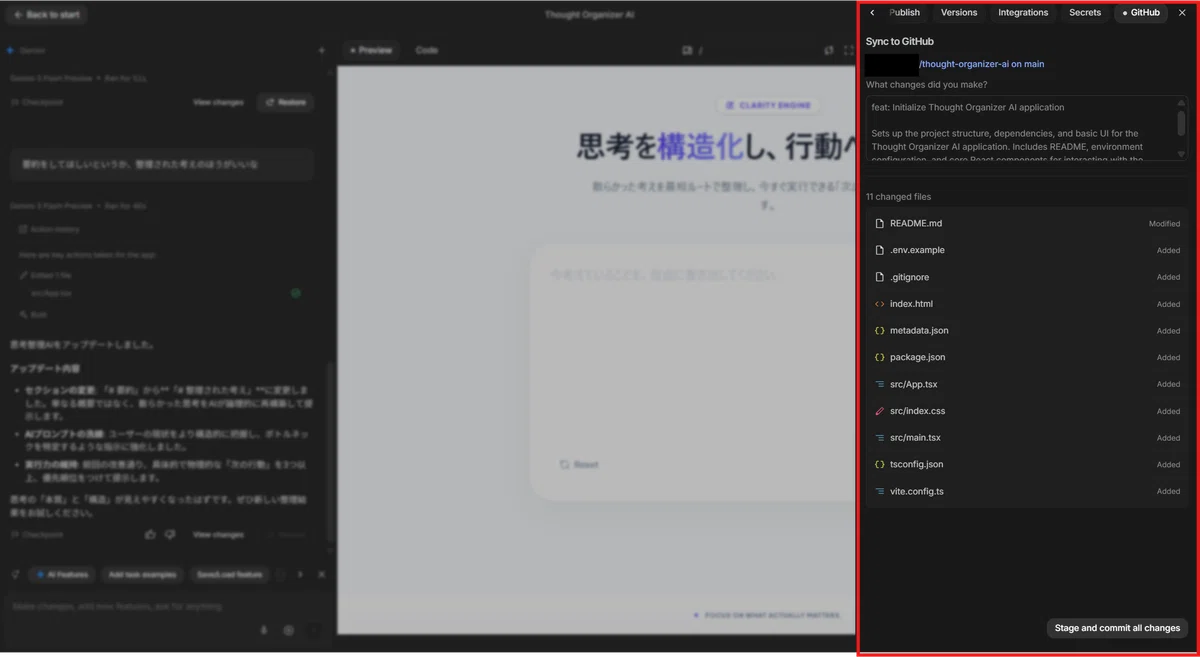Click the braces icon beside metadata.json
Image resolution: width=1200 pixels, height=657 pixels.
pos(880,331)
